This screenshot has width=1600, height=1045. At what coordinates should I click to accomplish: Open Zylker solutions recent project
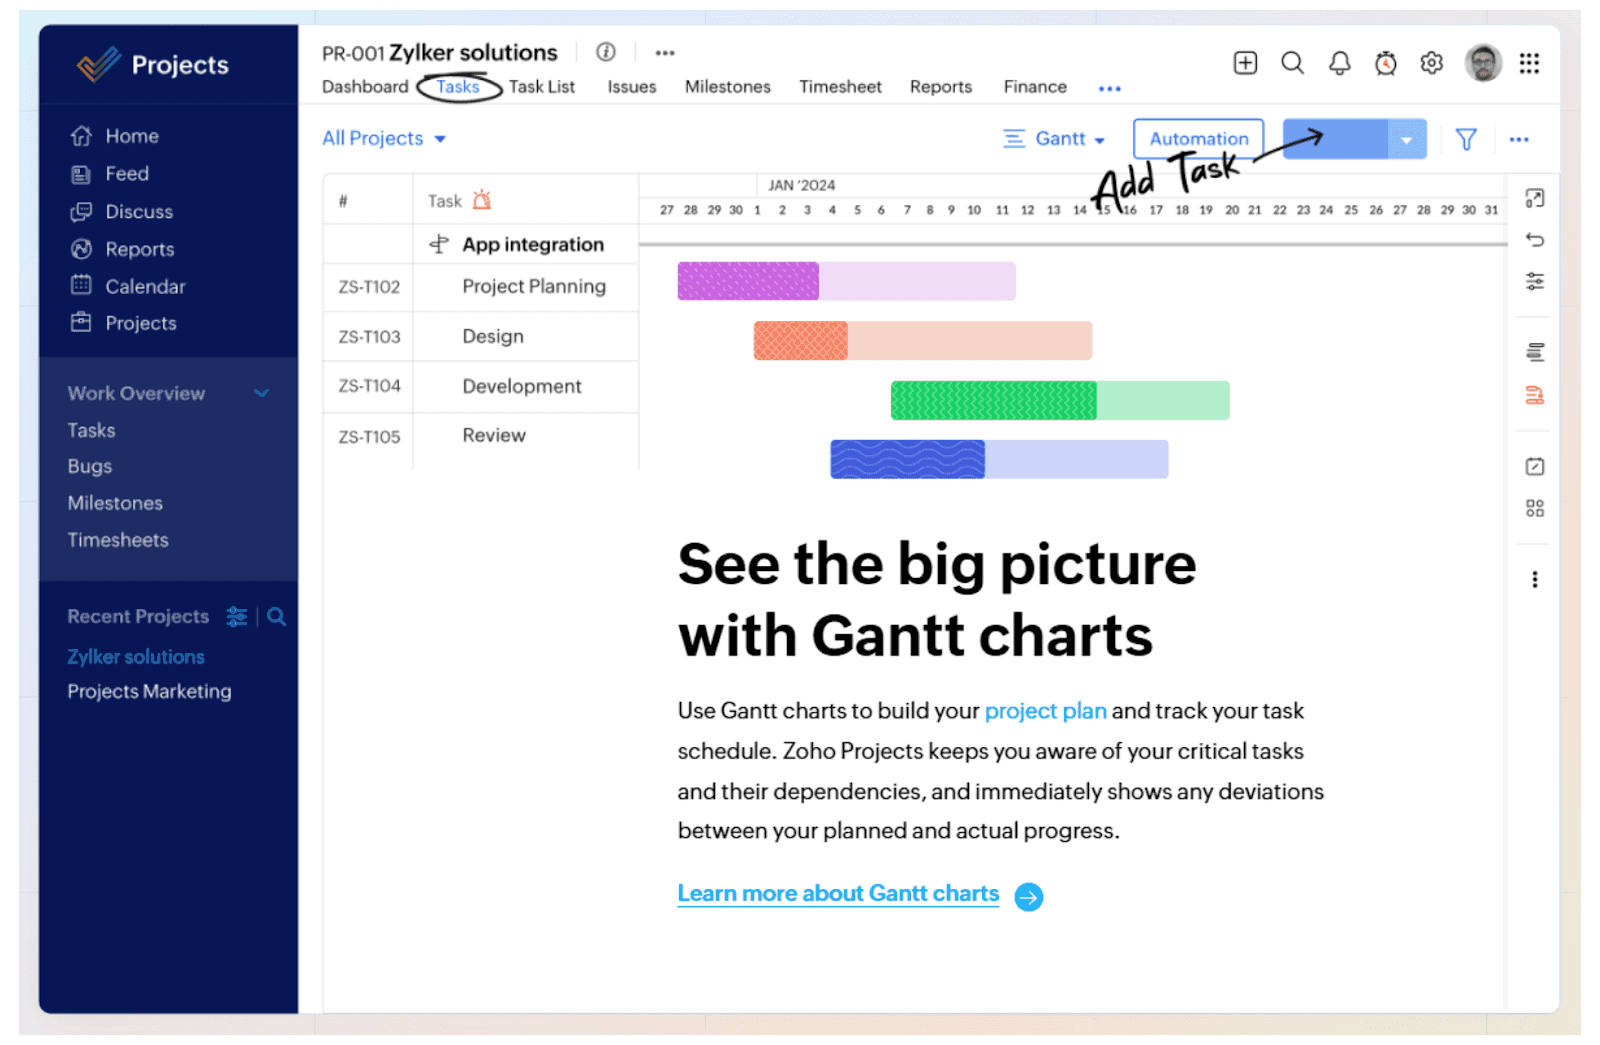pyautogui.click(x=136, y=657)
